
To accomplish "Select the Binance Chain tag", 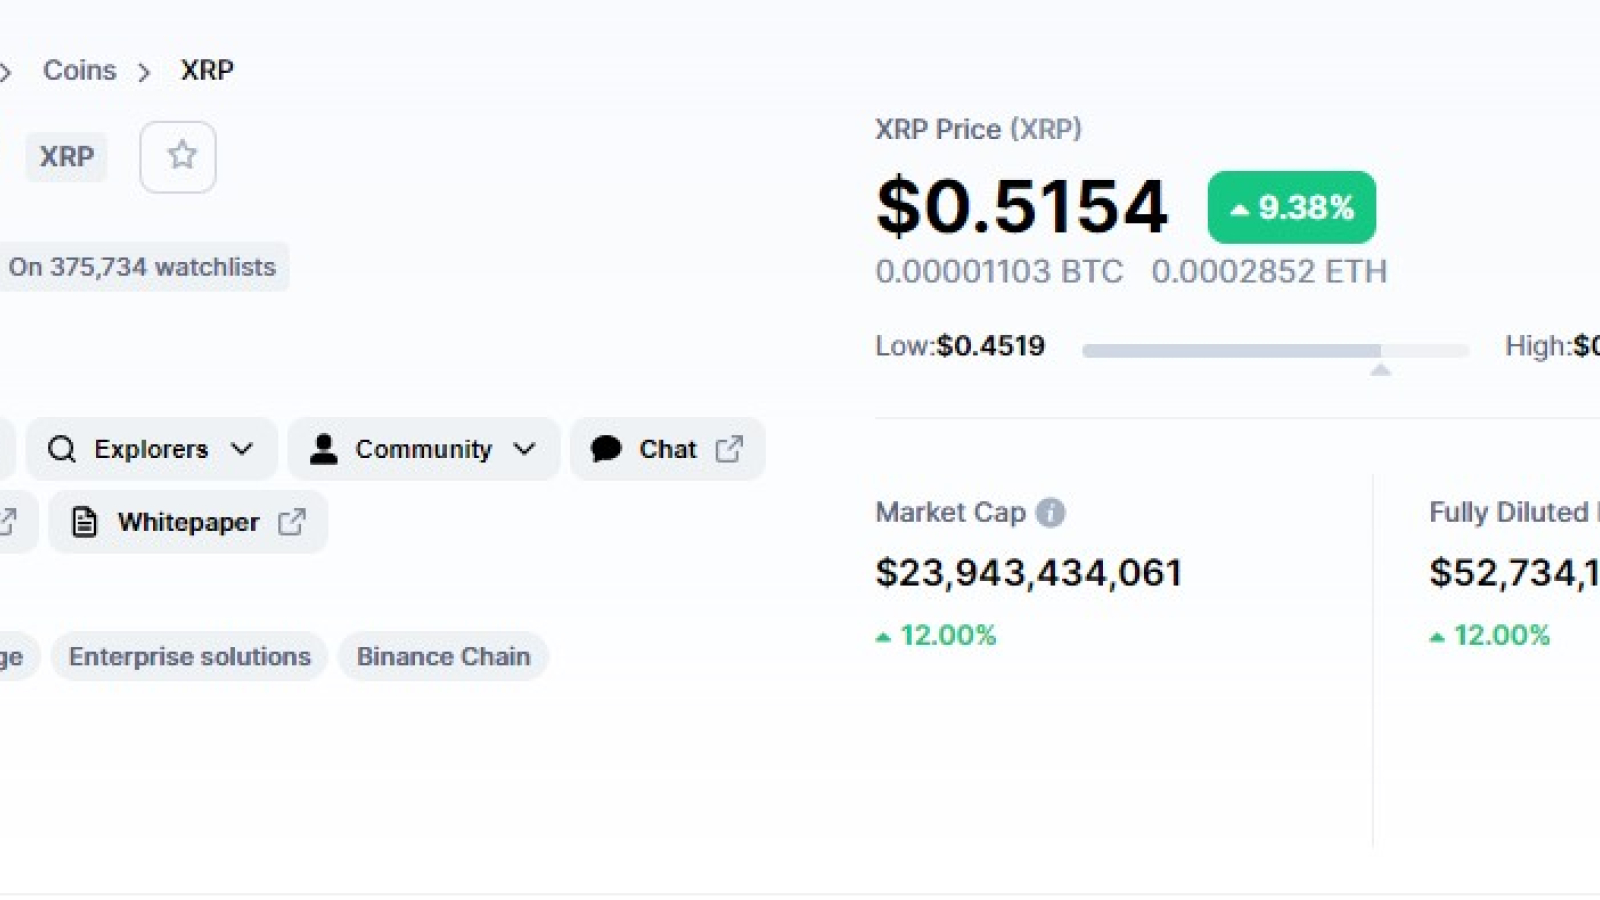I will point(443,657).
